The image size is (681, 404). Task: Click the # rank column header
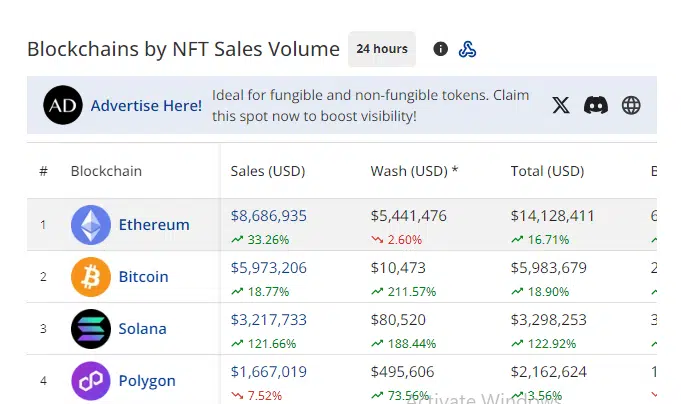(43, 171)
